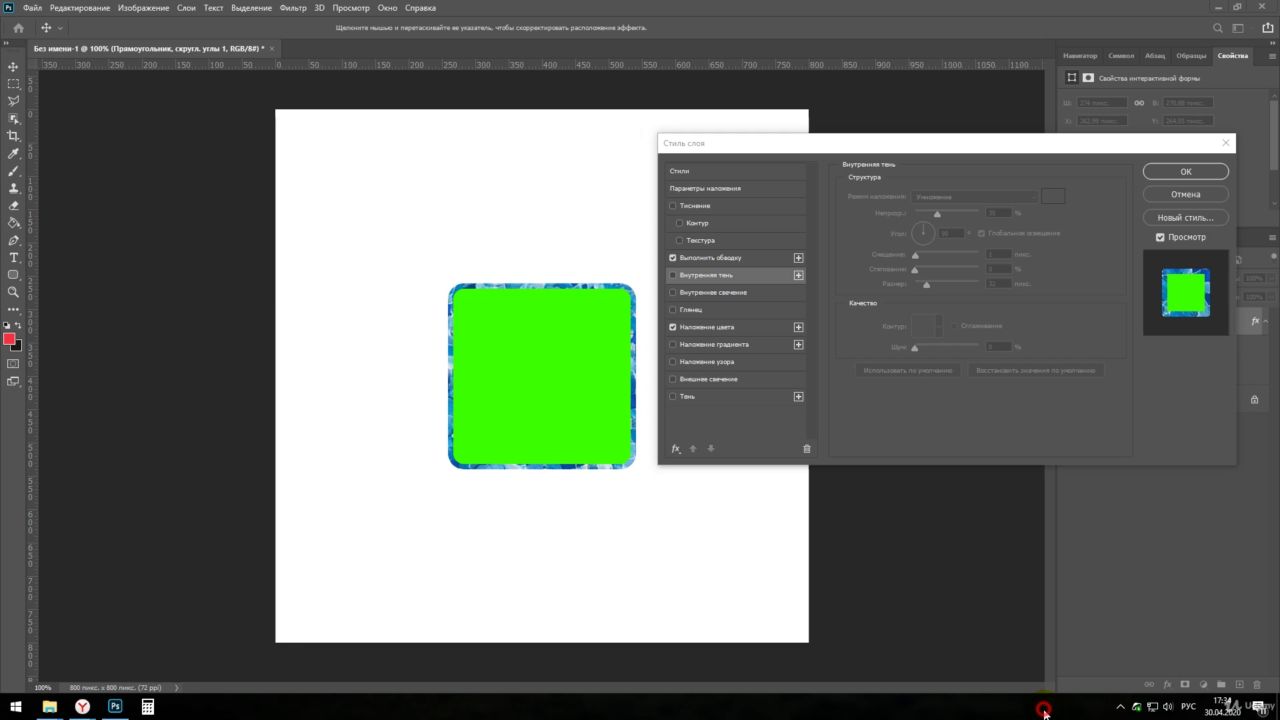
Task: Open the workspace switcher icon
Action: tap(1239, 28)
